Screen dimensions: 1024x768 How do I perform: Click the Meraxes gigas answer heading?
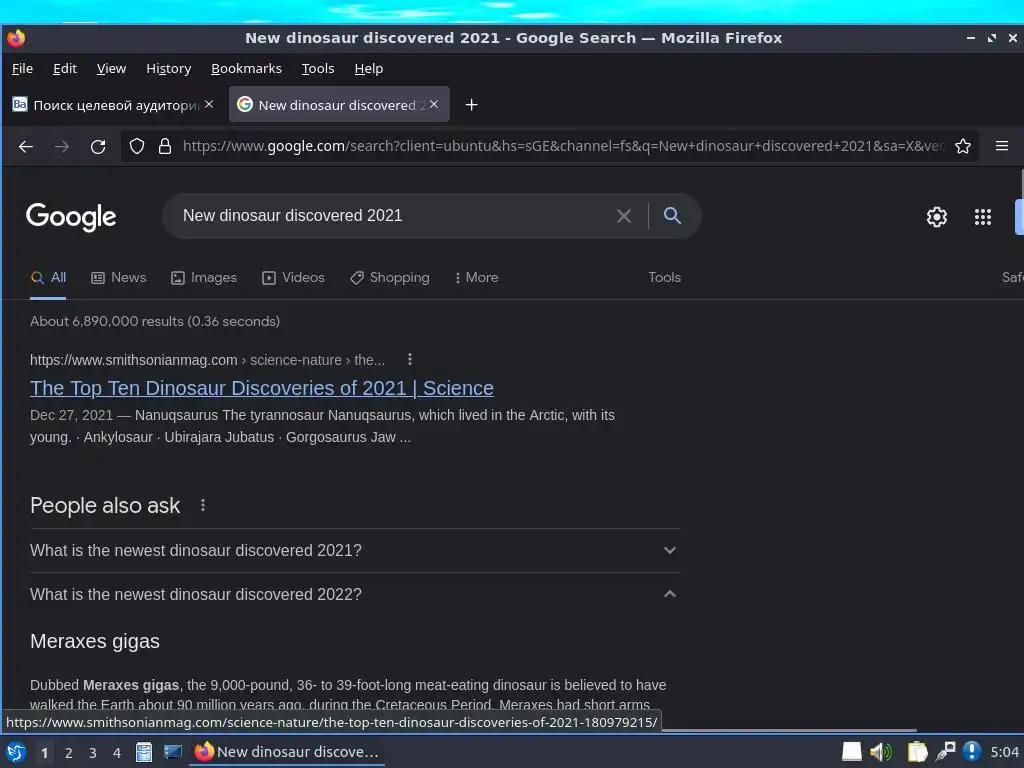pyautogui.click(x=95, y=641)
